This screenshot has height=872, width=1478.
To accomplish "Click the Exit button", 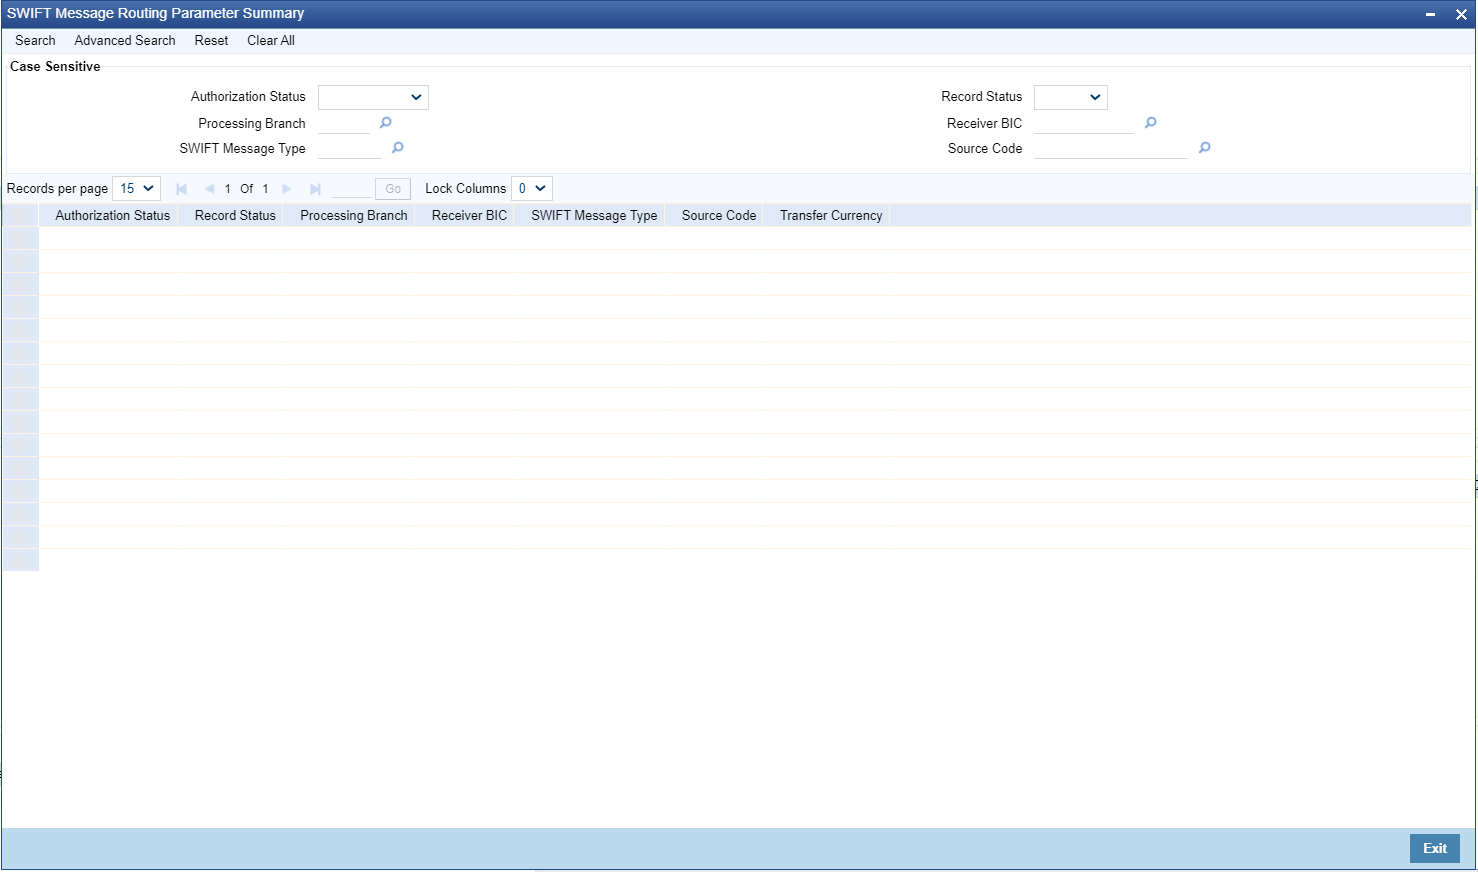I will coord(1435,848).
